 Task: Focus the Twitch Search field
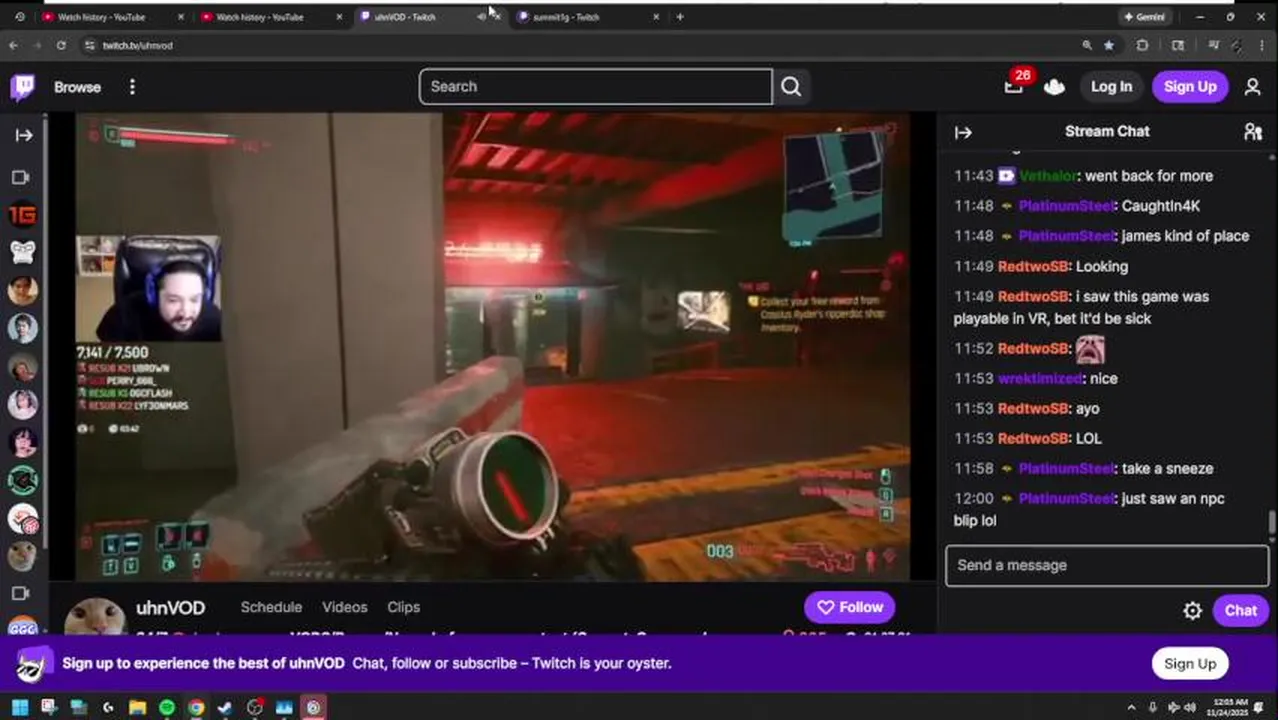click(596, 87)
